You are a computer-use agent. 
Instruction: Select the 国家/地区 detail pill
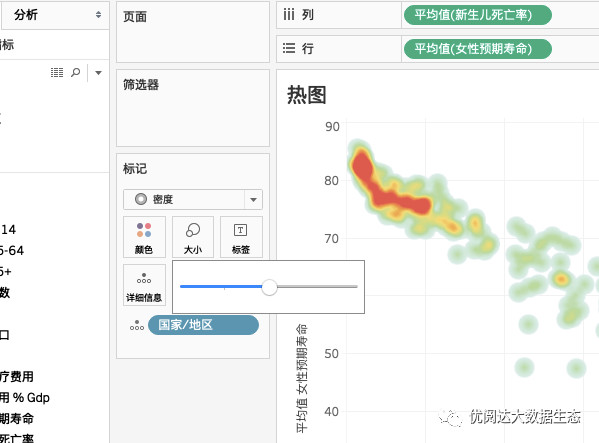point(203,325)
